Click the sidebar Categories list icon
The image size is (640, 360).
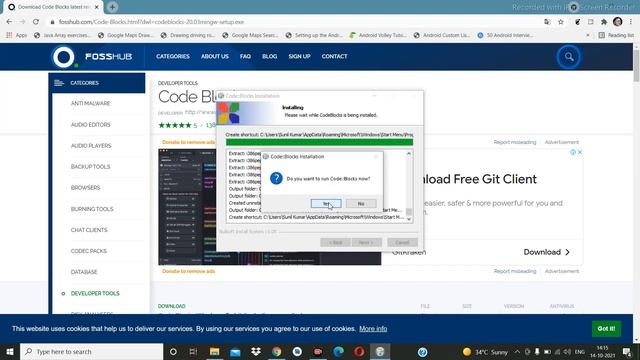59,83
